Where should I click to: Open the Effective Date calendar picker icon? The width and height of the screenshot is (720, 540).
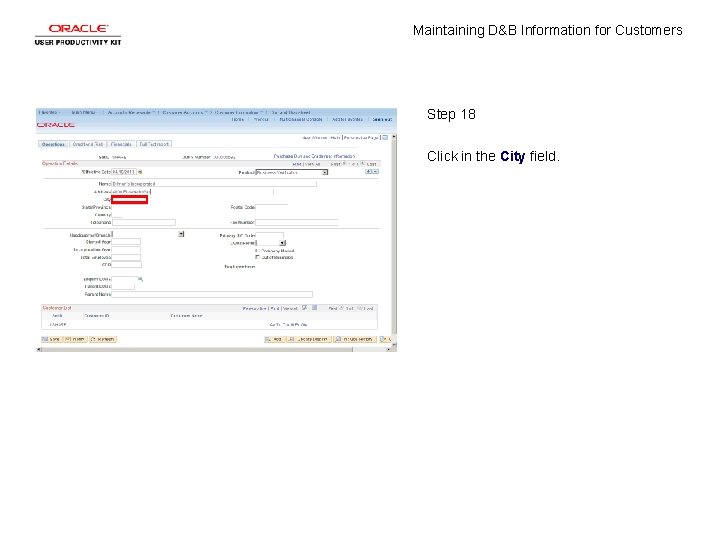click(140, 172)
